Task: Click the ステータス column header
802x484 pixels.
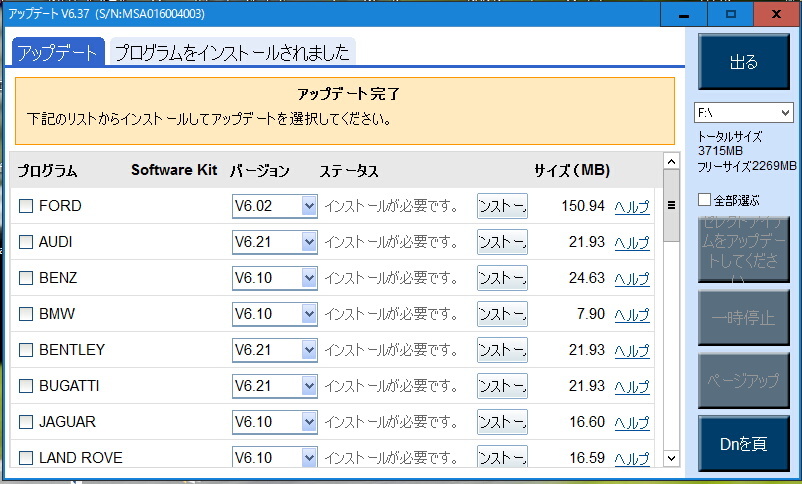Action: point(349,170)
